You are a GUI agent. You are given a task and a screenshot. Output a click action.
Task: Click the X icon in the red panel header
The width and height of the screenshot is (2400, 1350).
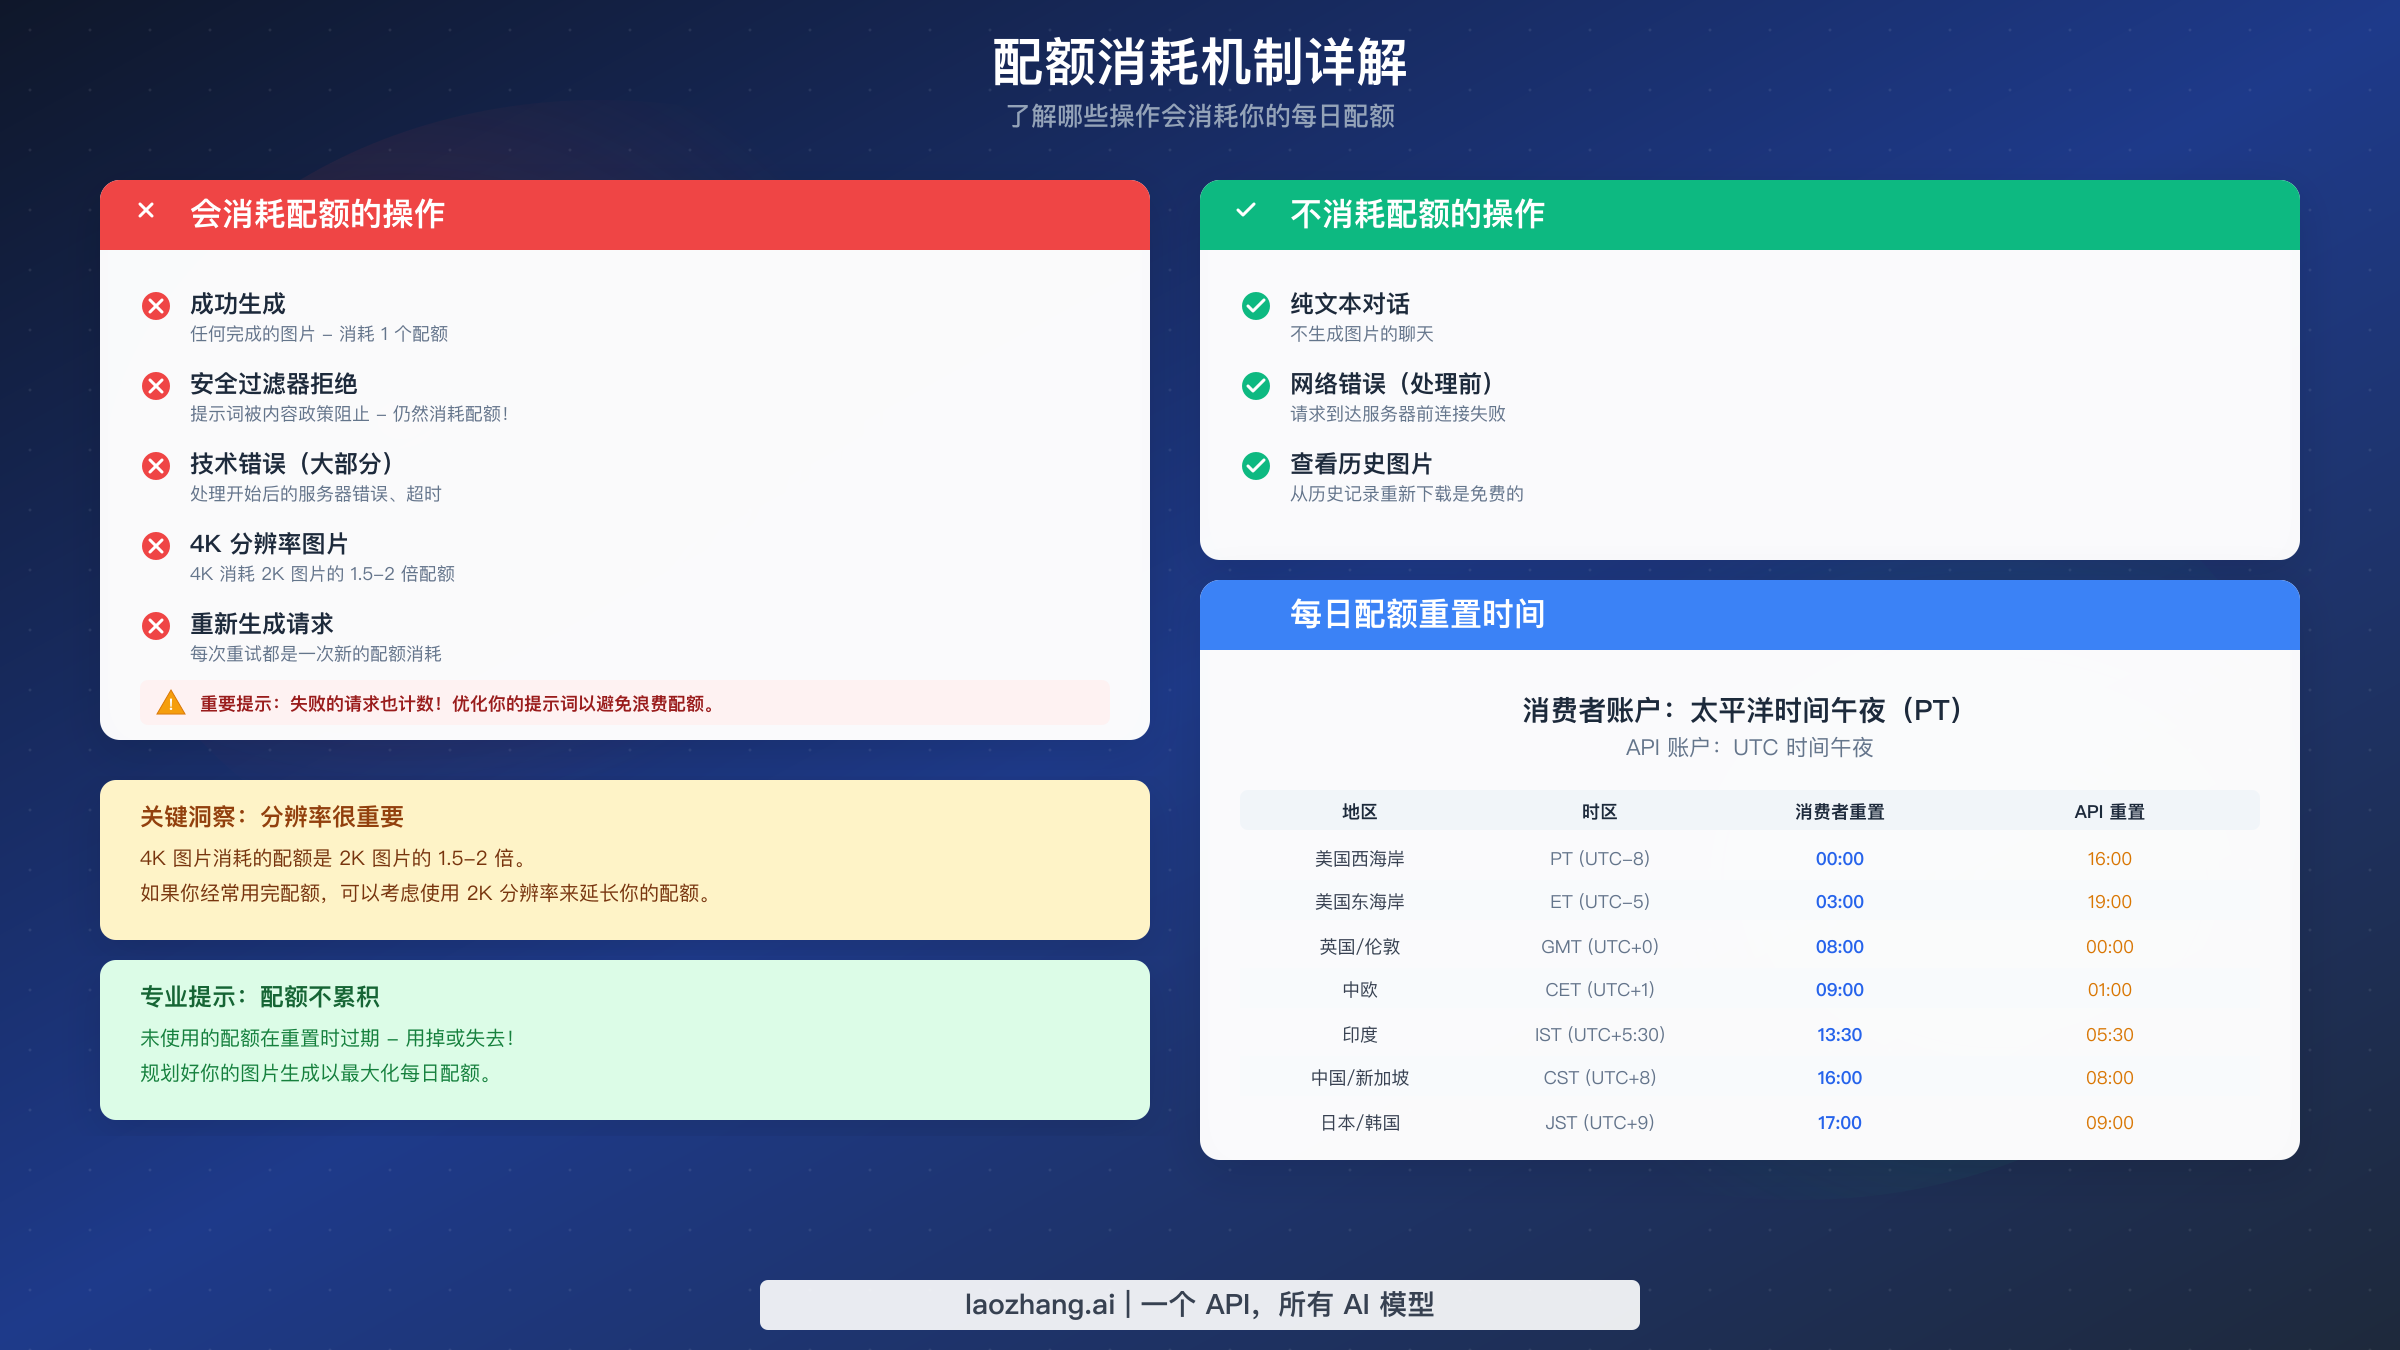click(145, 212)
